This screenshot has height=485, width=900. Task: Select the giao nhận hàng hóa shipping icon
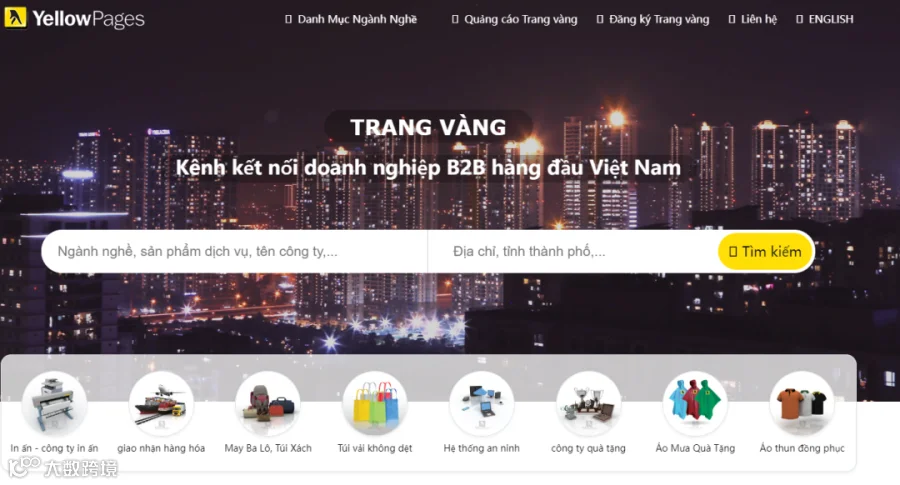pos(161,403)
